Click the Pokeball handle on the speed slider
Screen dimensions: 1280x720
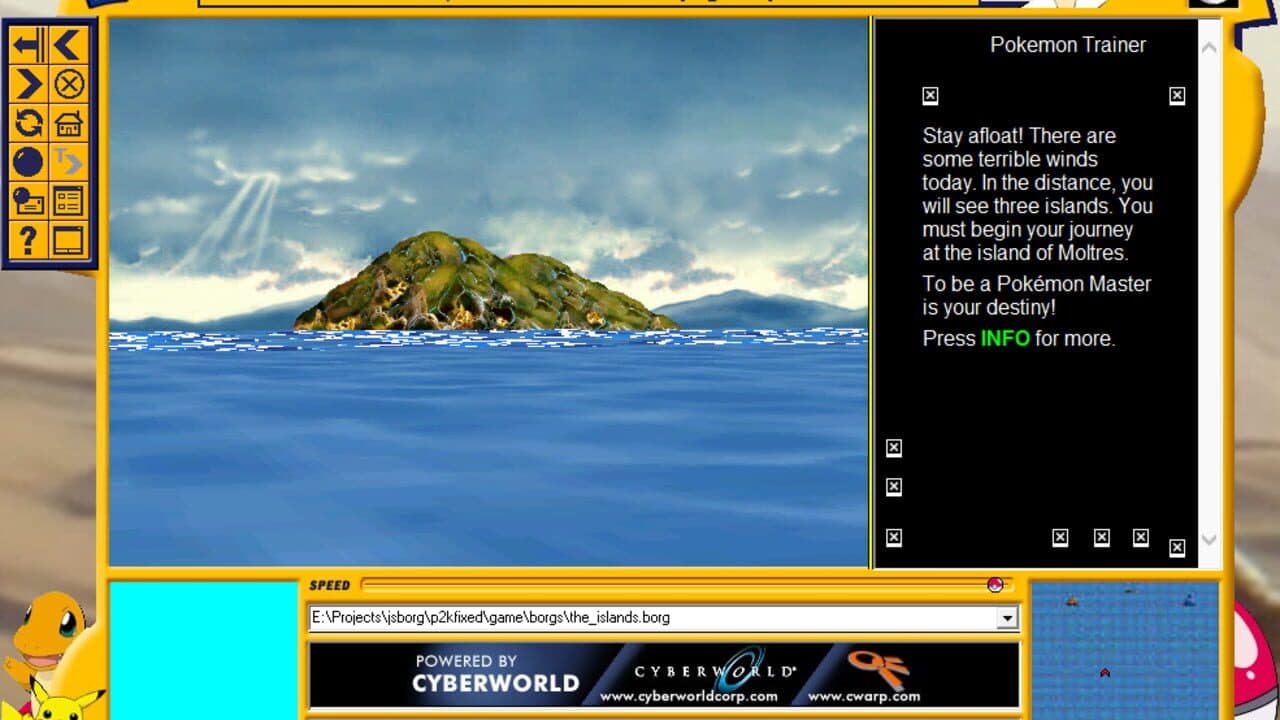(x=995, y=585)
